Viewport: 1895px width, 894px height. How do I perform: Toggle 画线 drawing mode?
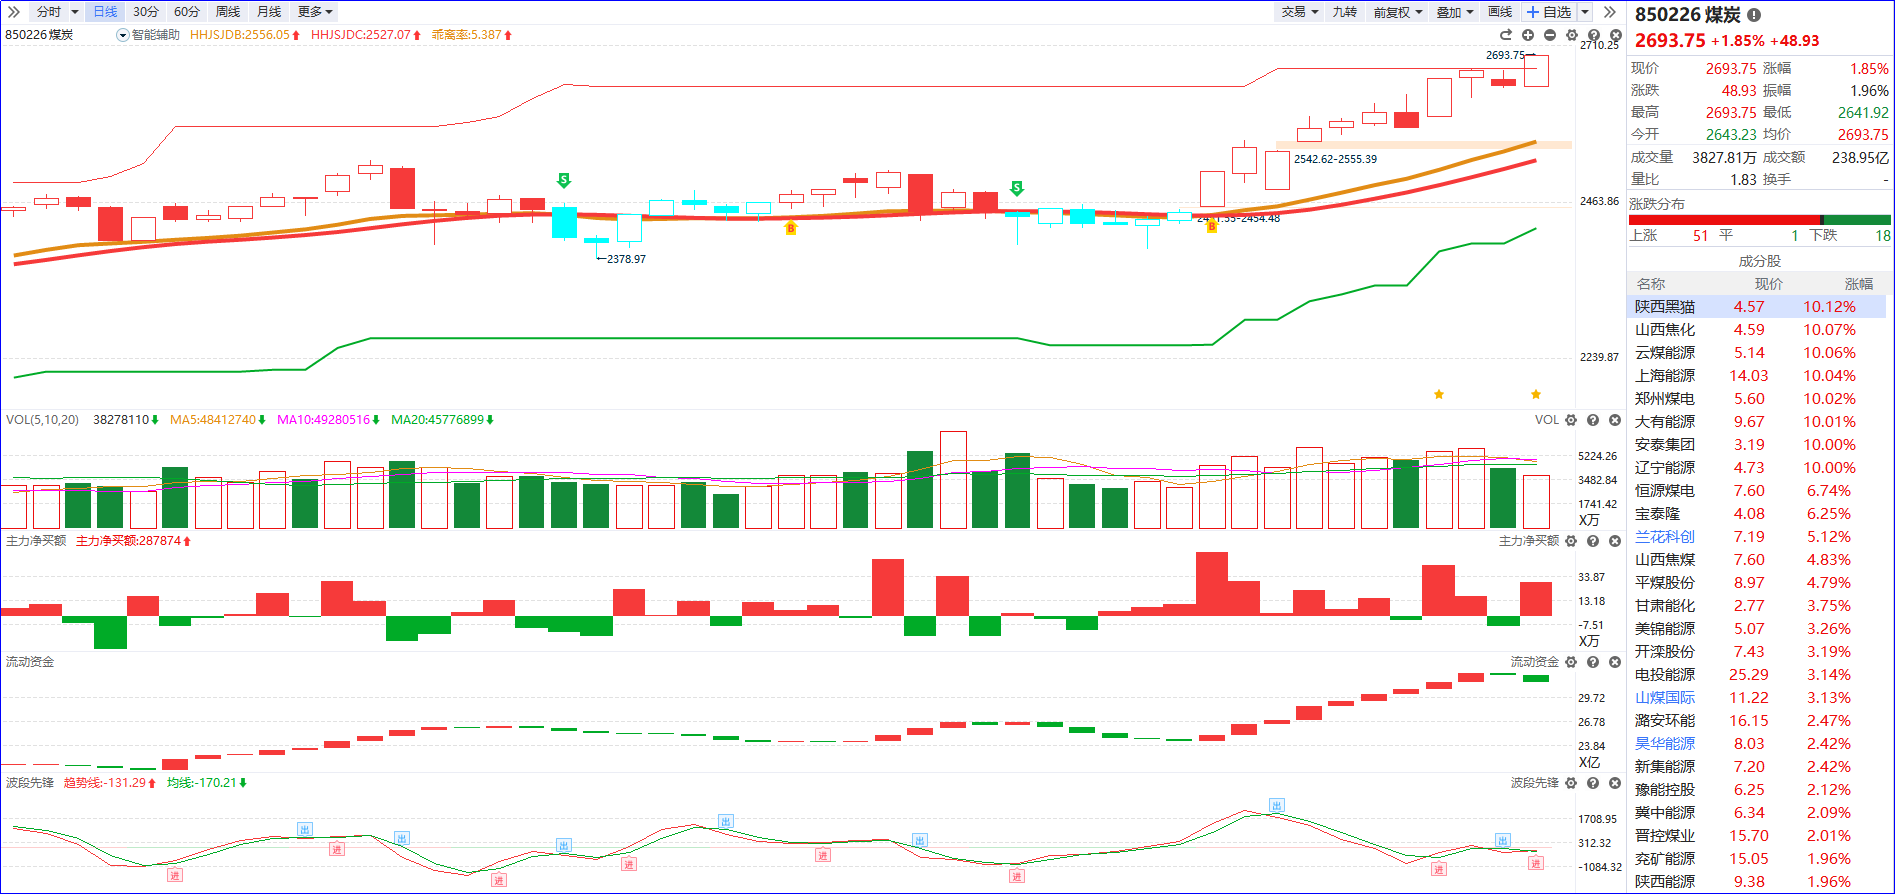pyautogui.click(x=1500, y=12)
